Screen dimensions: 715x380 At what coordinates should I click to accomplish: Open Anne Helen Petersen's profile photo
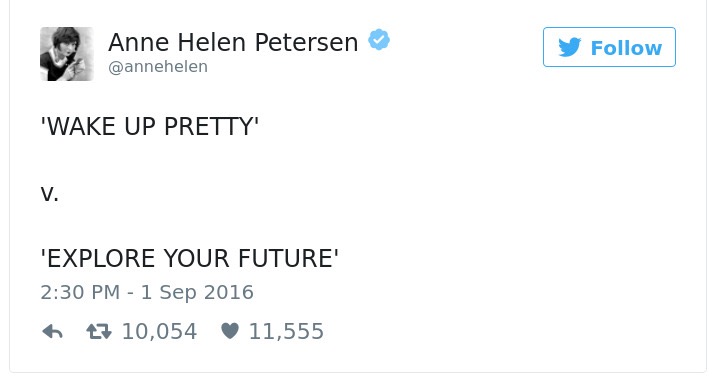tap(67, 54)
